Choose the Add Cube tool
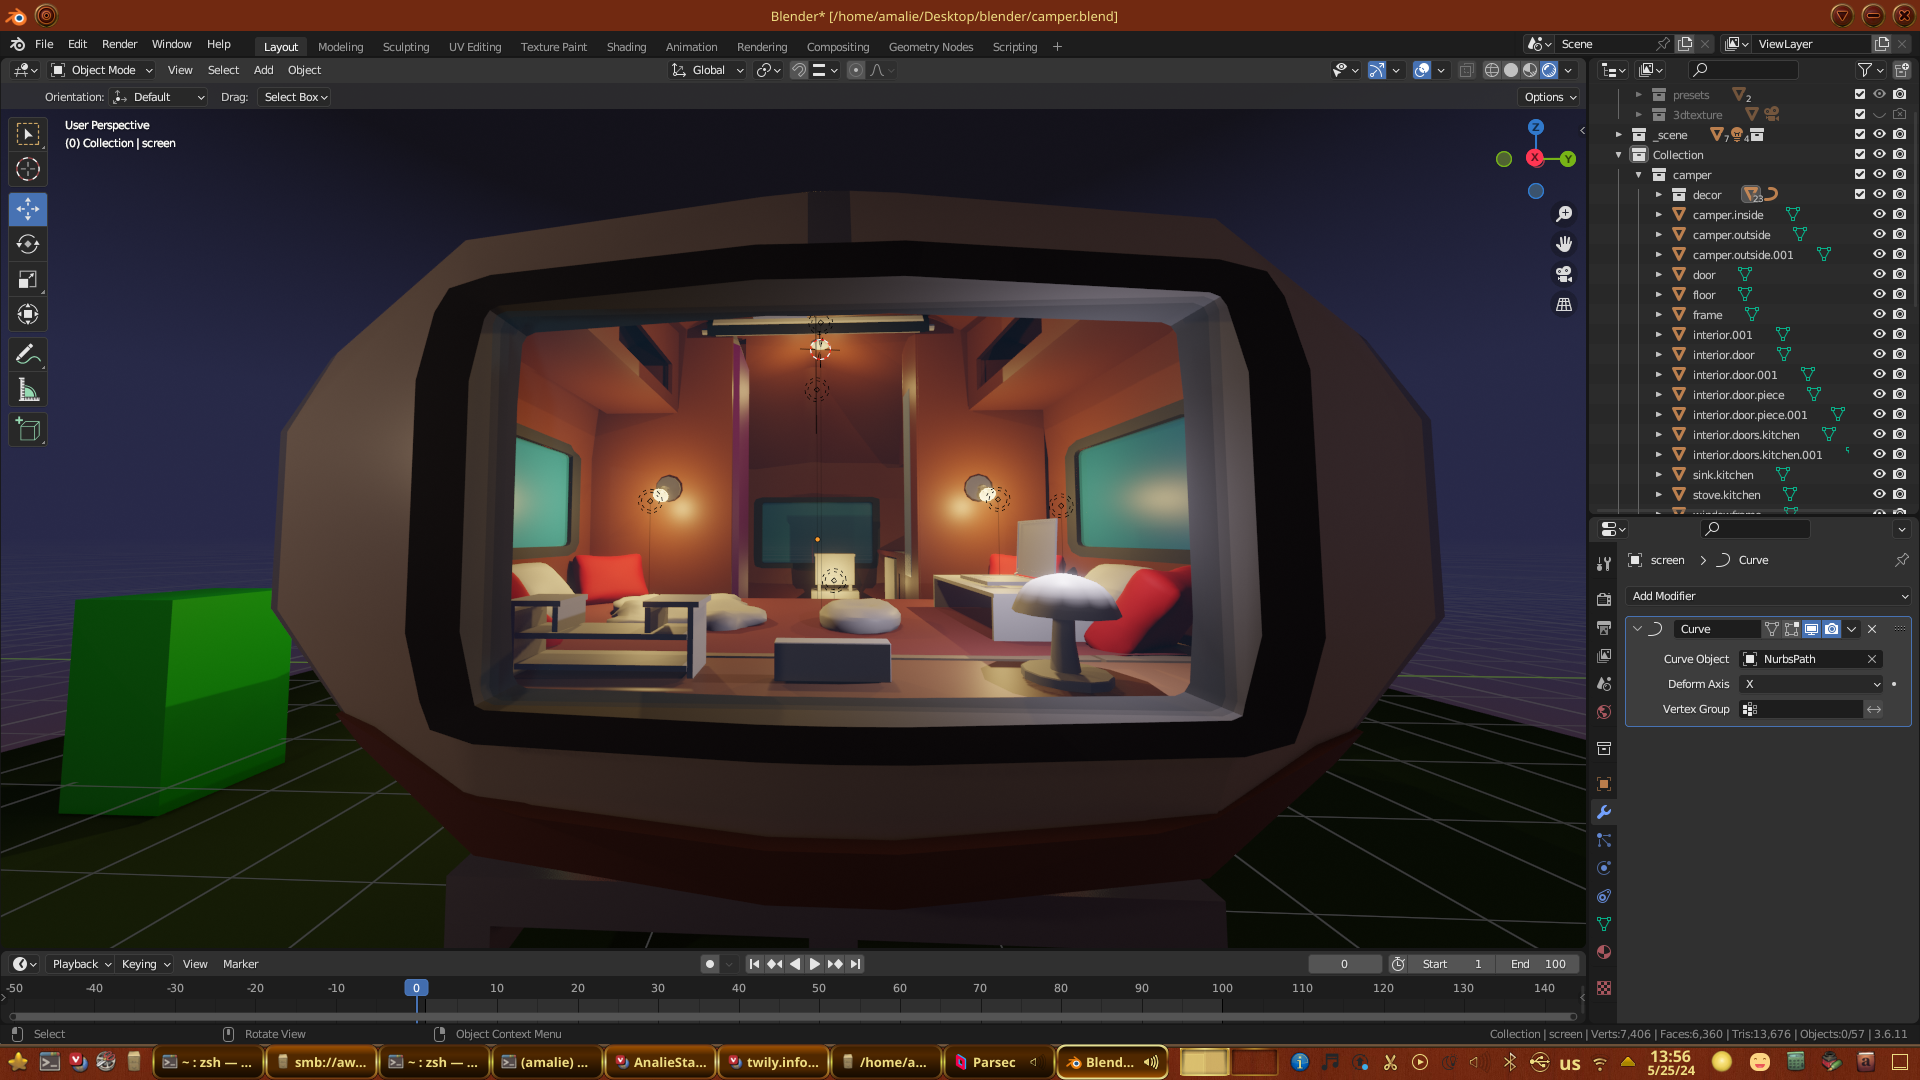This screenshot has height=1080, width=1920. pos(28,431)
